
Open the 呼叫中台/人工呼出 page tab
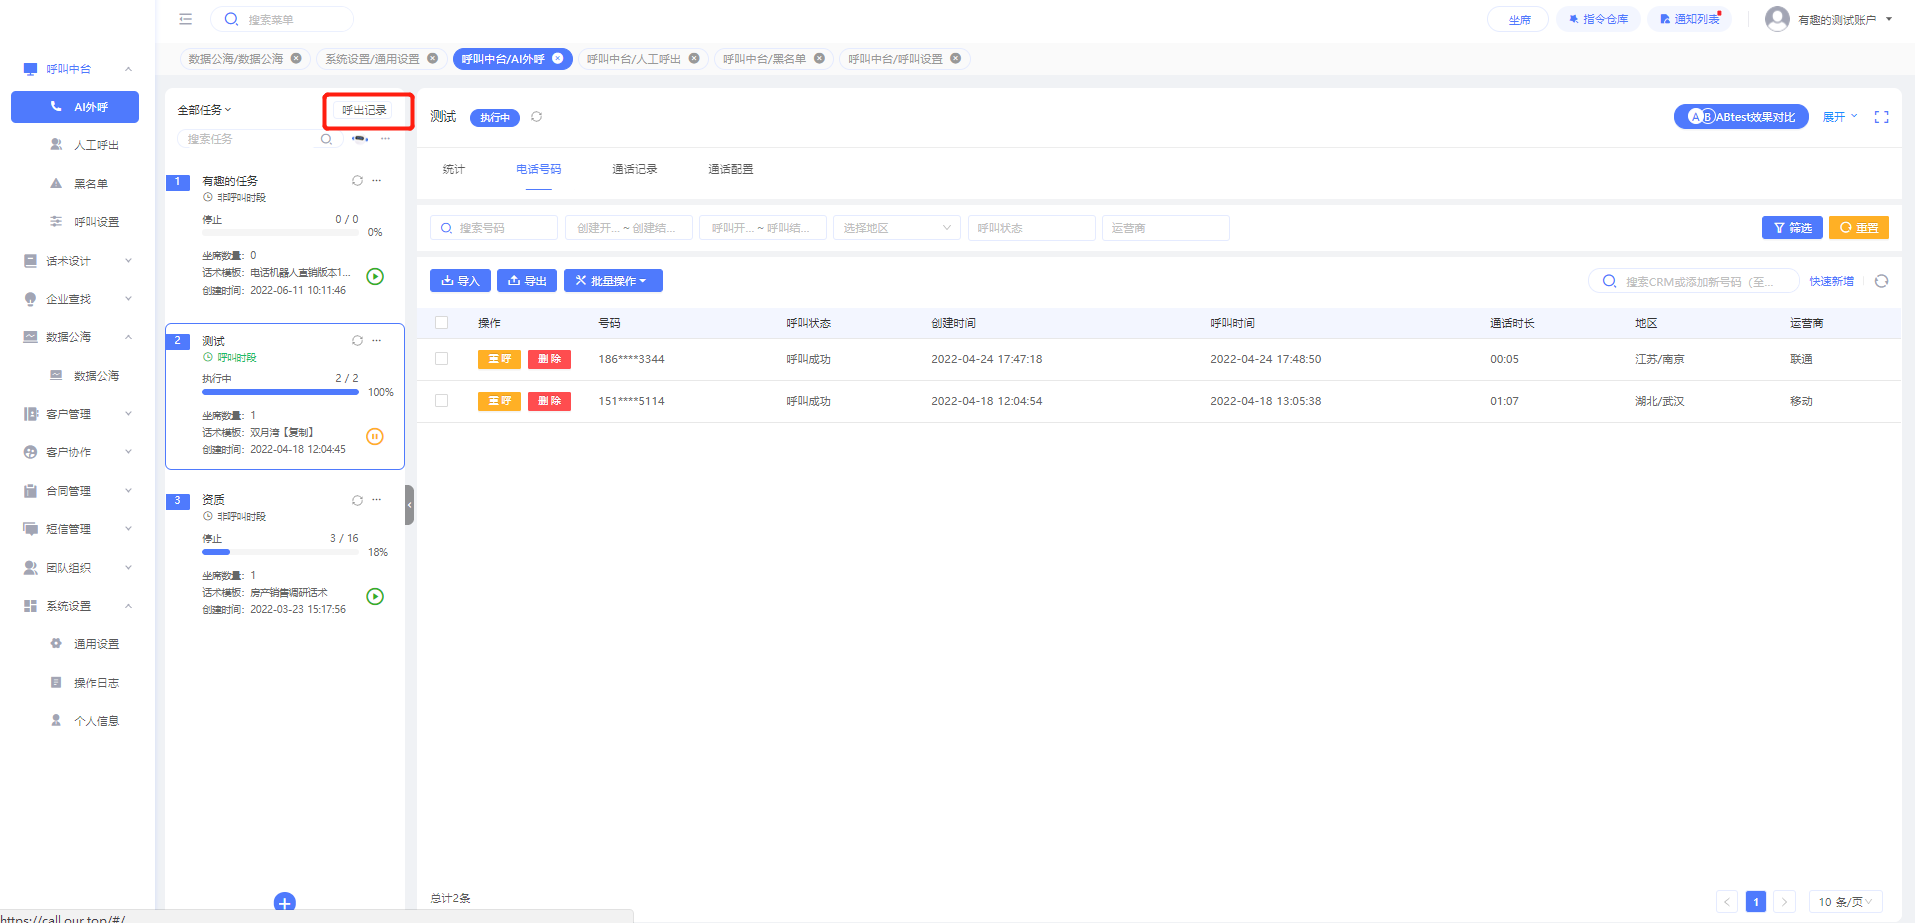coord(634,59)
